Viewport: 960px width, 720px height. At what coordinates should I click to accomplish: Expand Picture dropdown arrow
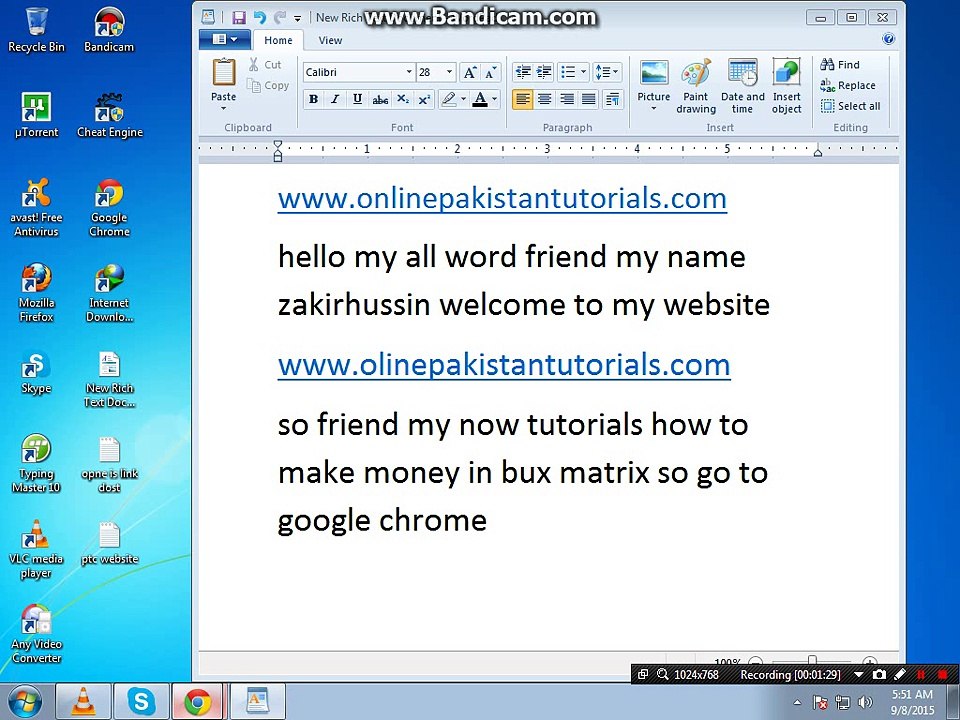[653, 109]
